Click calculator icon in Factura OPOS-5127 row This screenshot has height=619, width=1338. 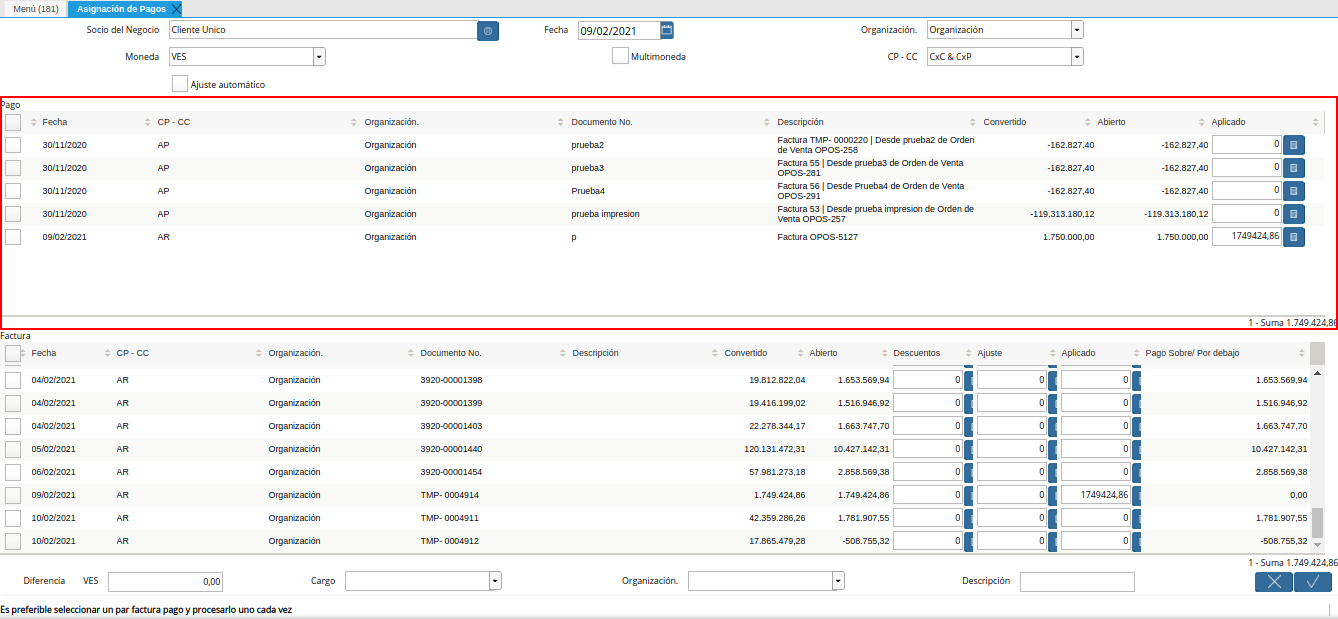(1293, 237)
